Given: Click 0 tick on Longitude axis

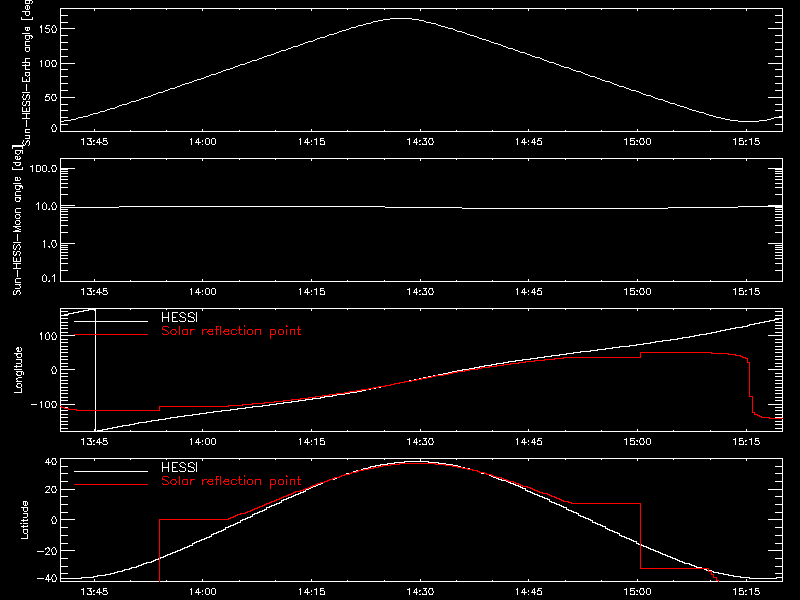Looking at the screenshot, I should tap(54, 370).
